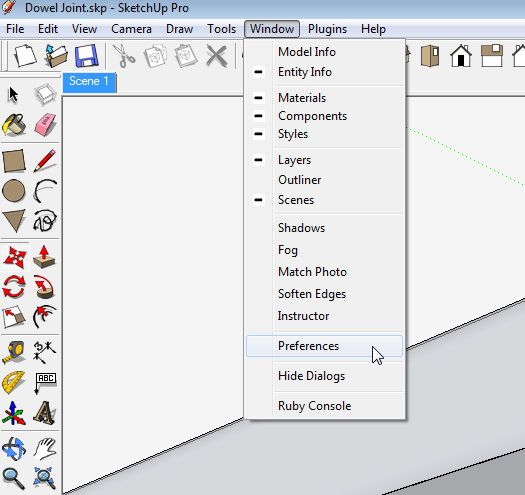Screen dimensions: 525x495
Task: Select the Arc tool
Action: click(x=45, y=191)
